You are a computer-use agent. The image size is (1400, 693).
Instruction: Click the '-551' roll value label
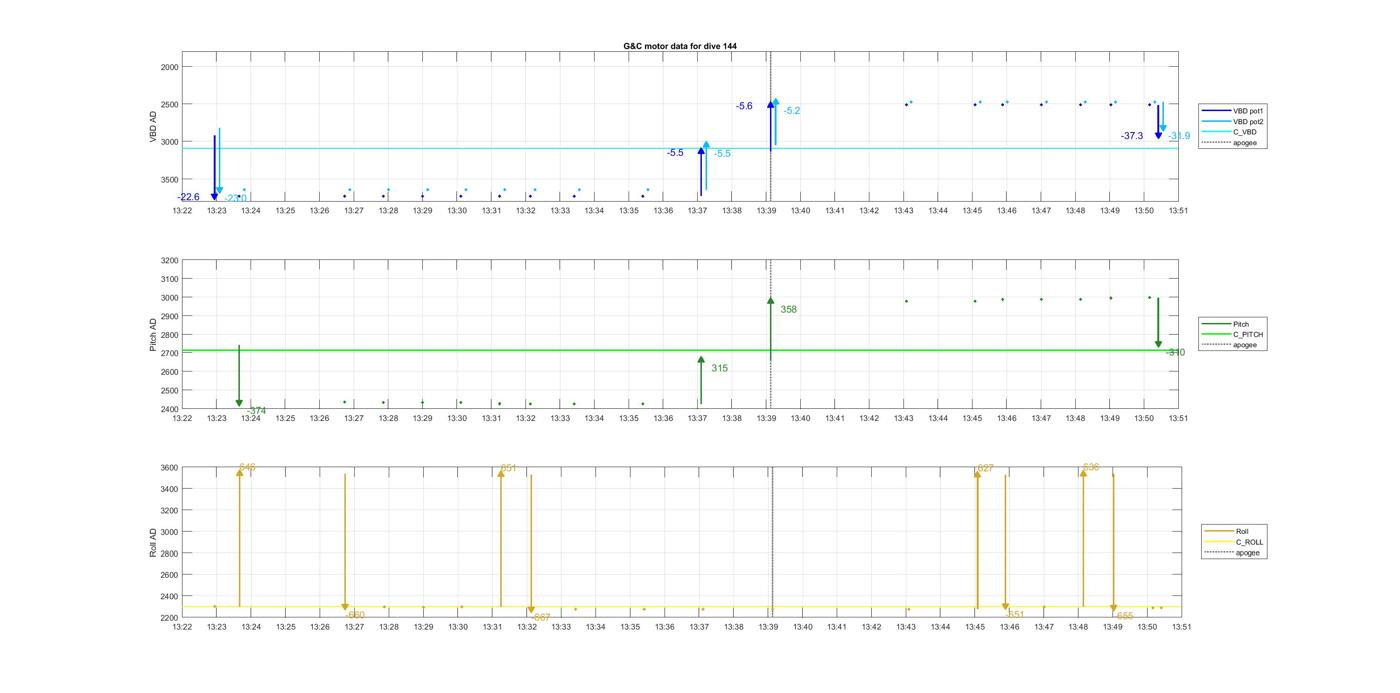pos(1014,615)
